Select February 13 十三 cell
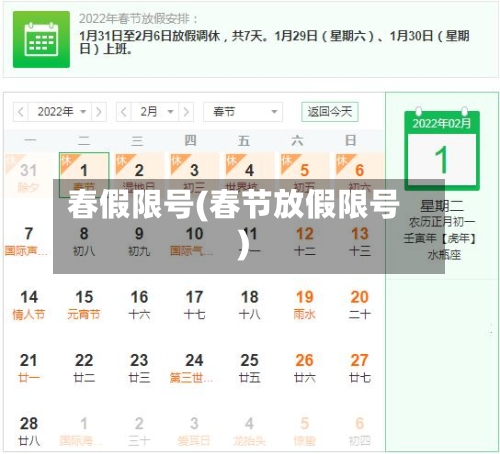Viewport: 500px width, 454px height. coord(359,241)
